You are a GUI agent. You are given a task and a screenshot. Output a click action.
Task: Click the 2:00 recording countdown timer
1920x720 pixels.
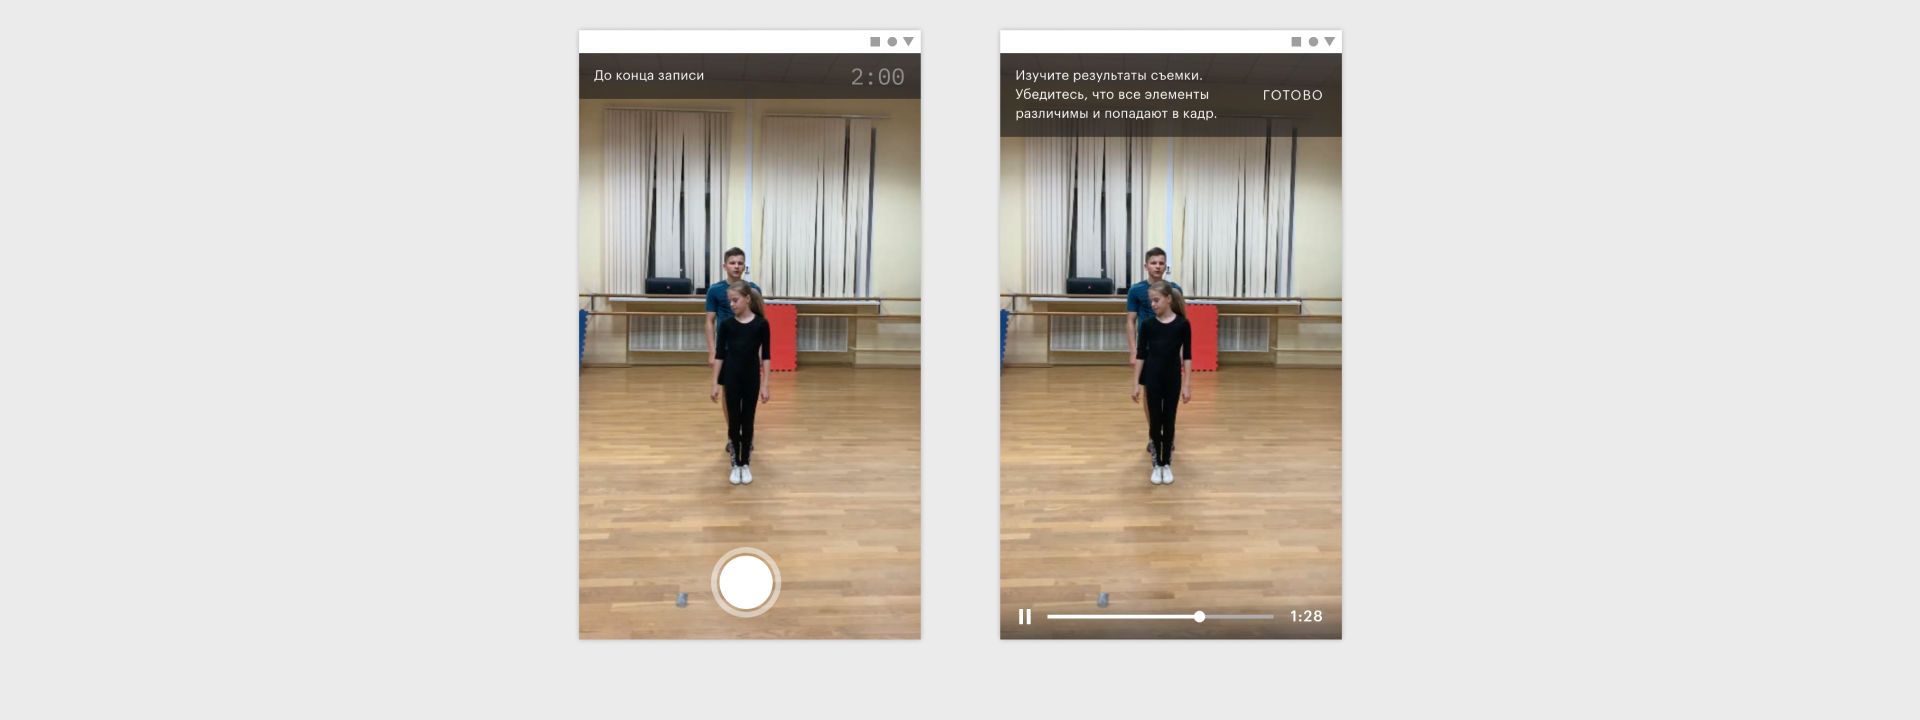(877, 77)
